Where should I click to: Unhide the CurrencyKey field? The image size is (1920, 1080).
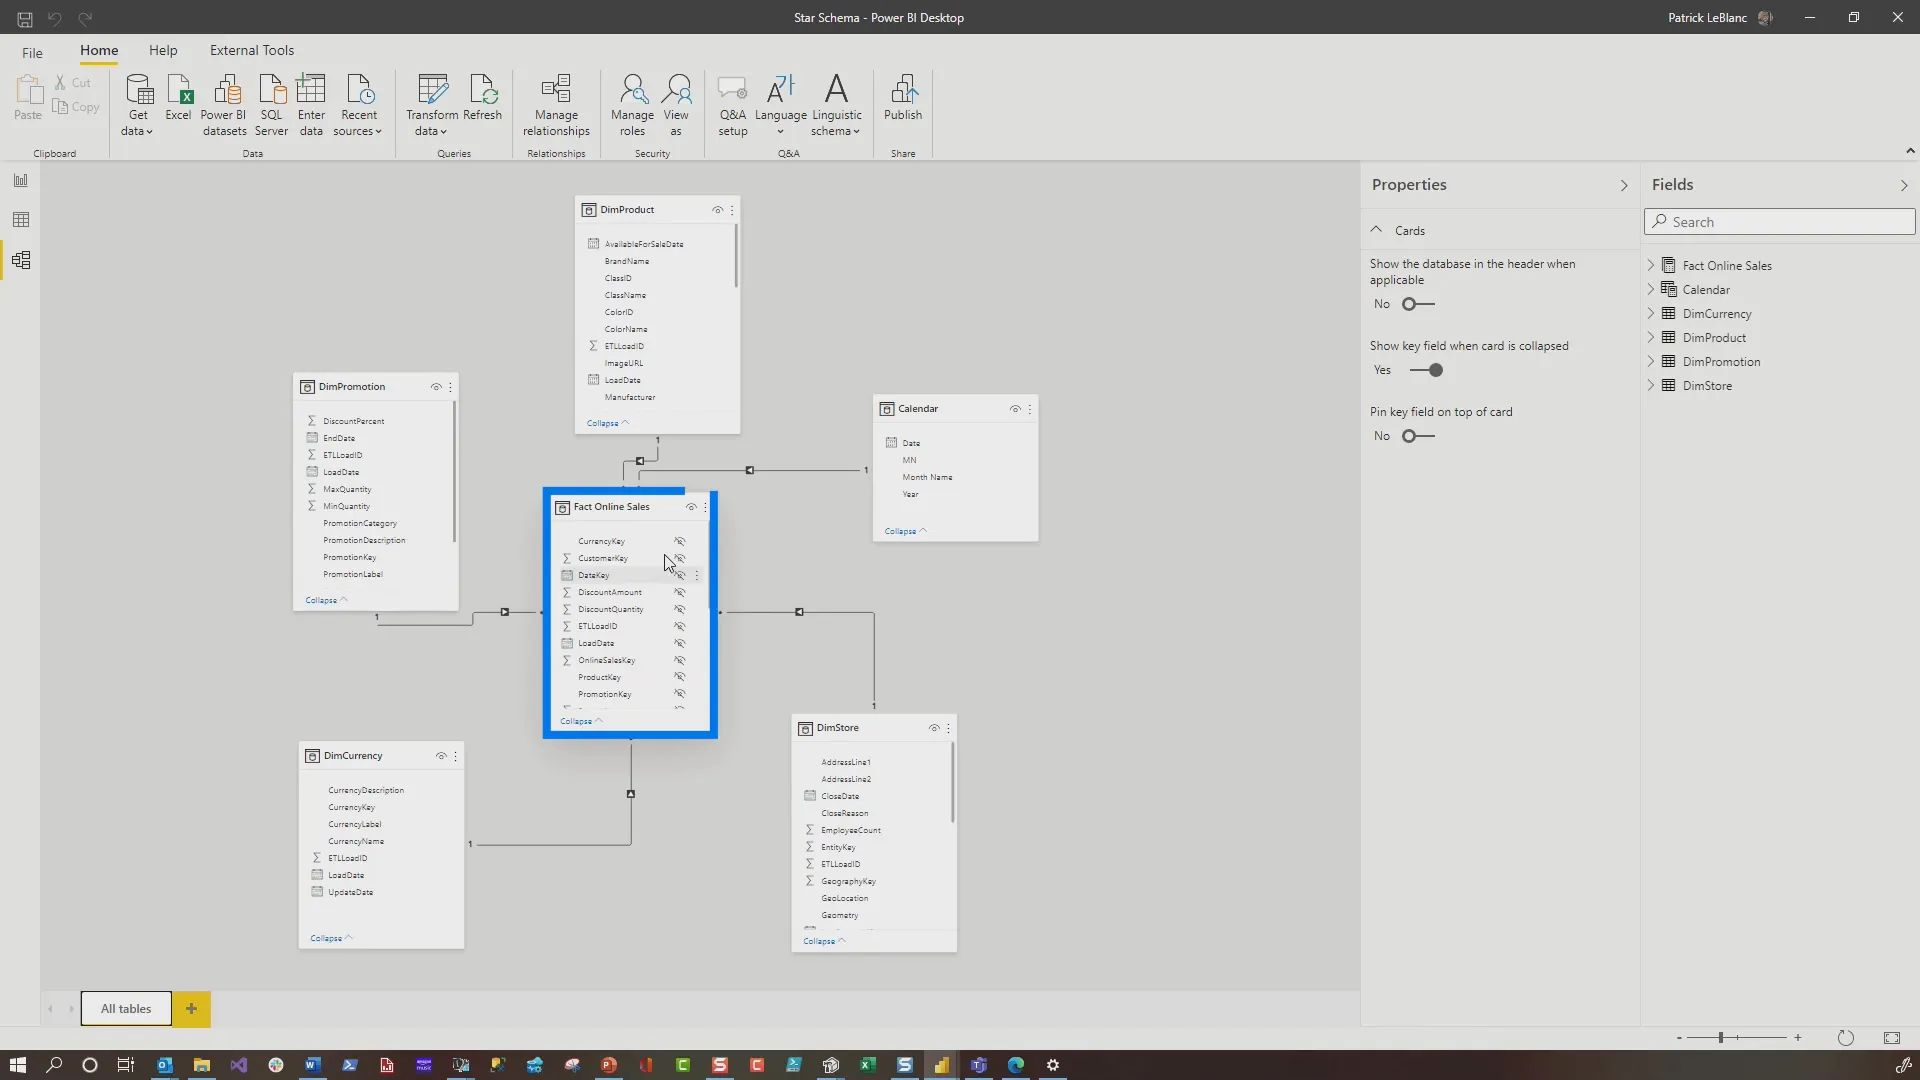click(680, 541)
